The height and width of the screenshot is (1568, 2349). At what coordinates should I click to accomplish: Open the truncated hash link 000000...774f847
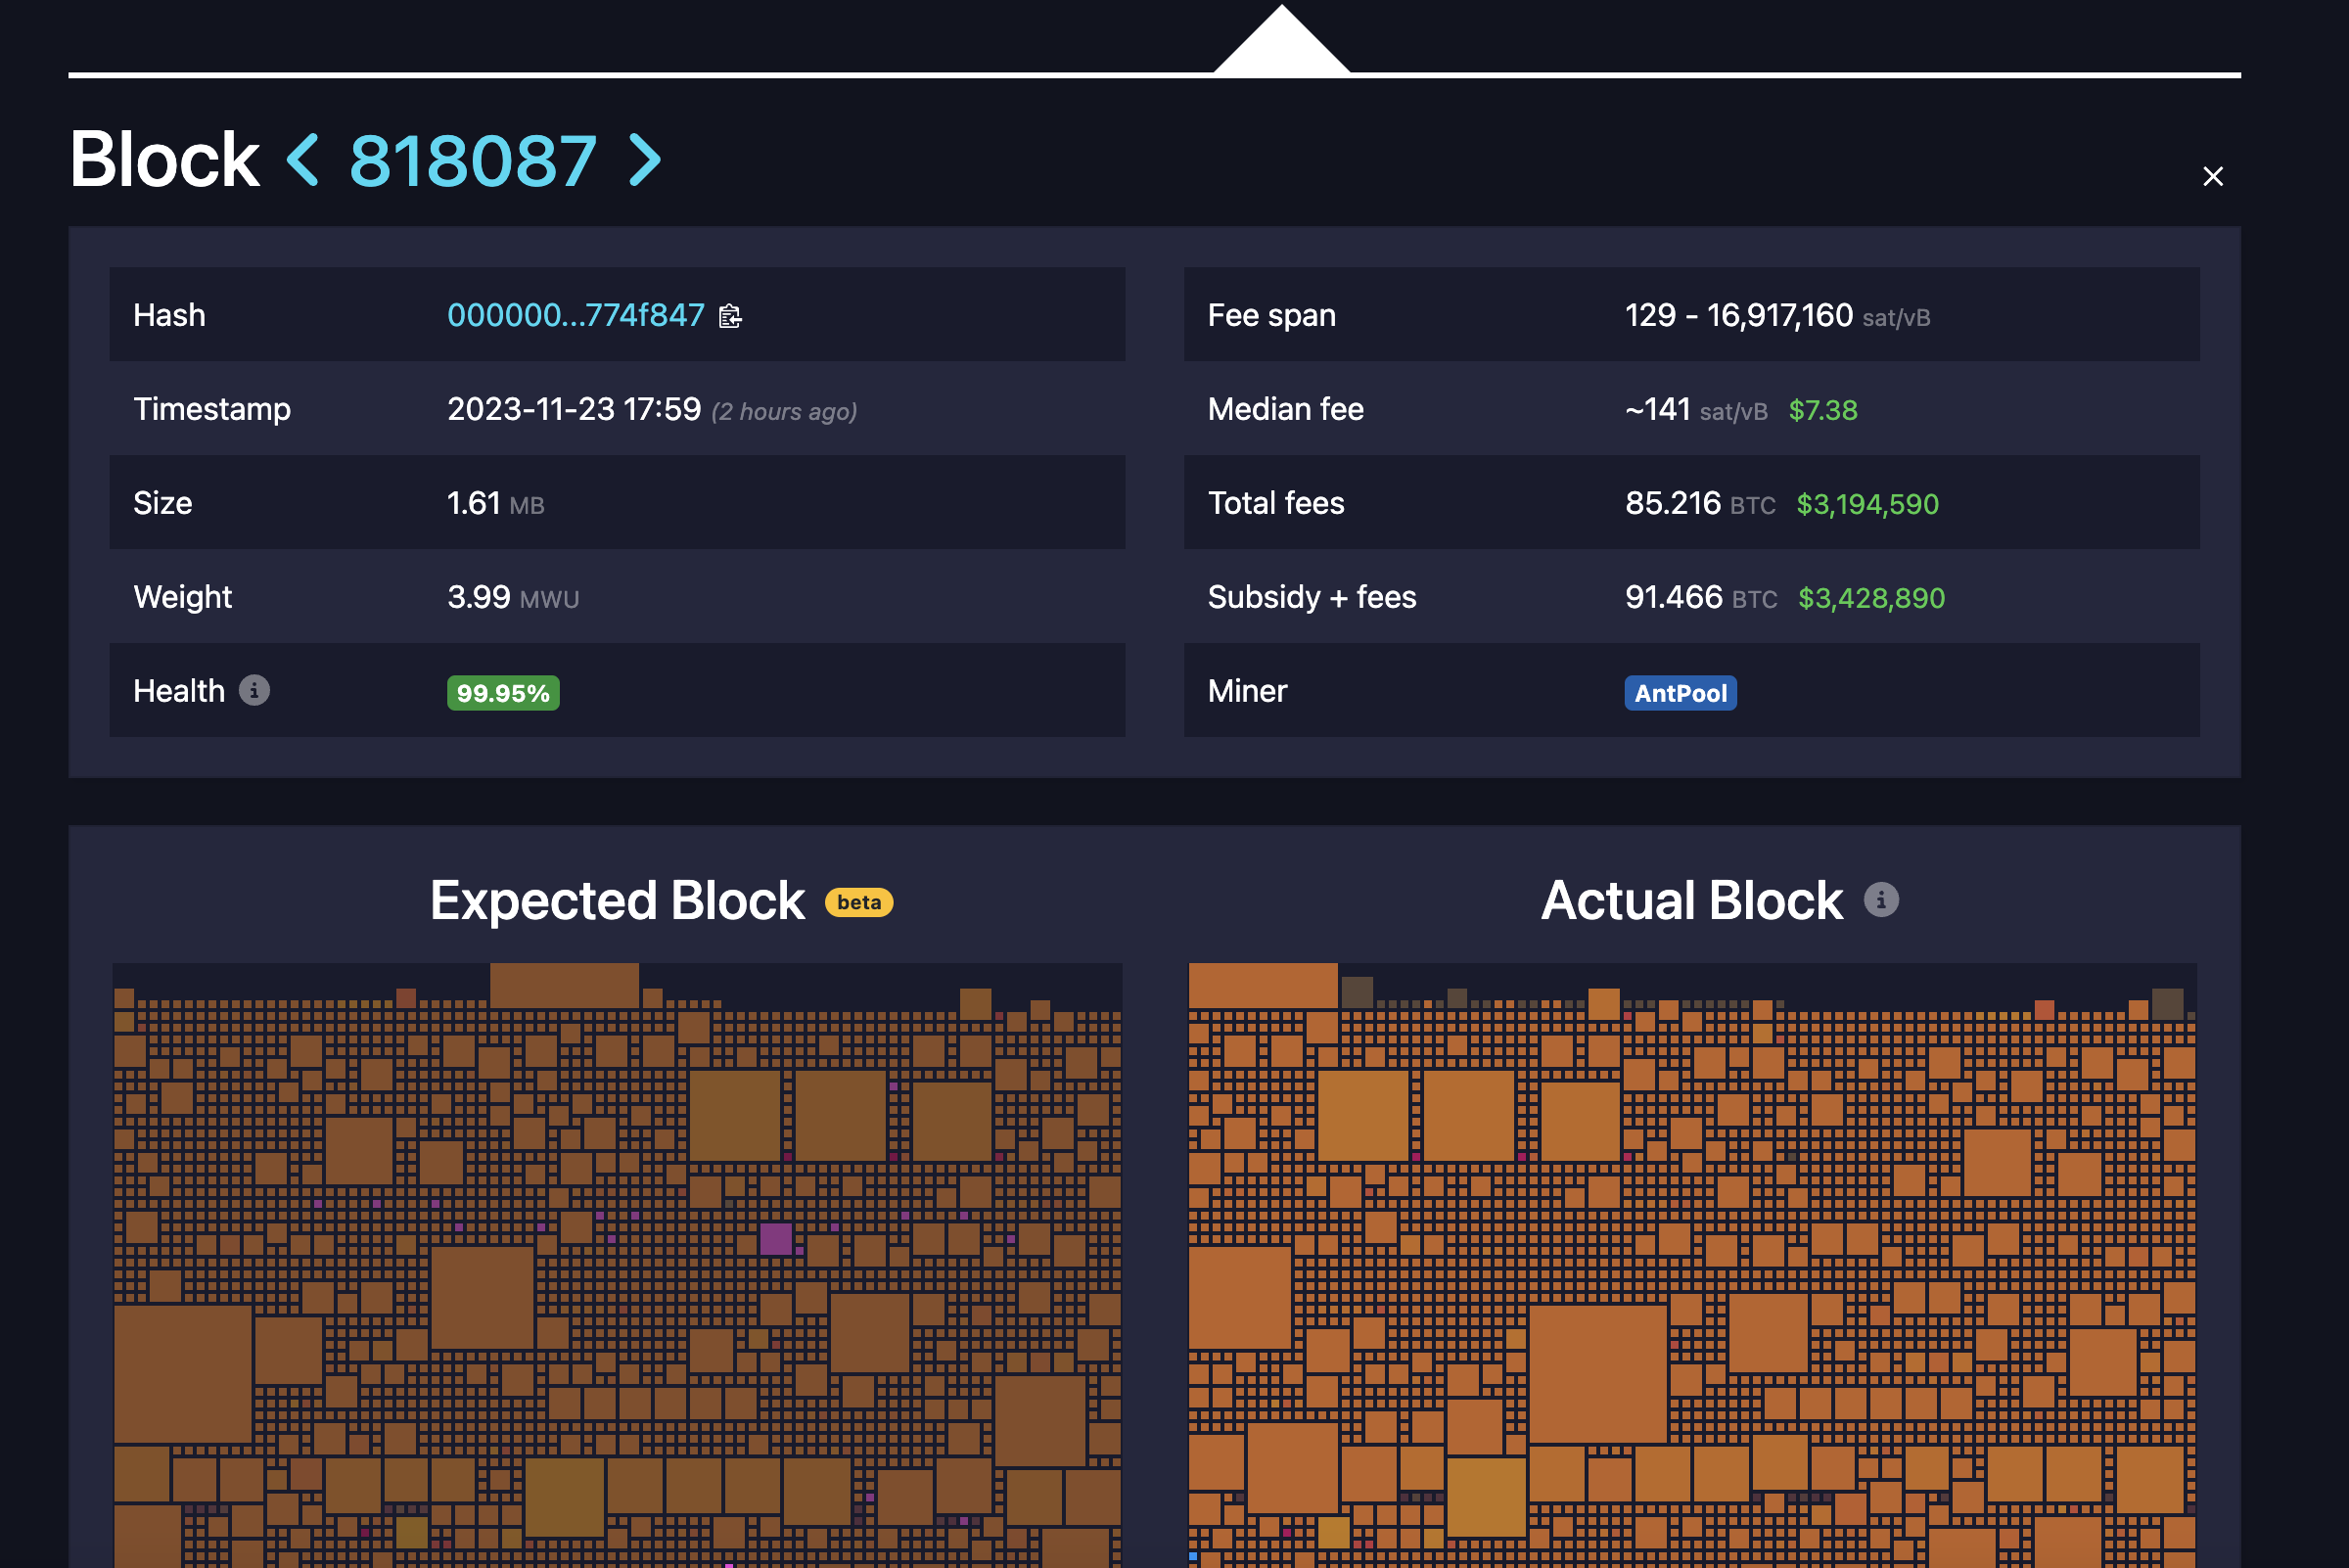coord(575,315)
